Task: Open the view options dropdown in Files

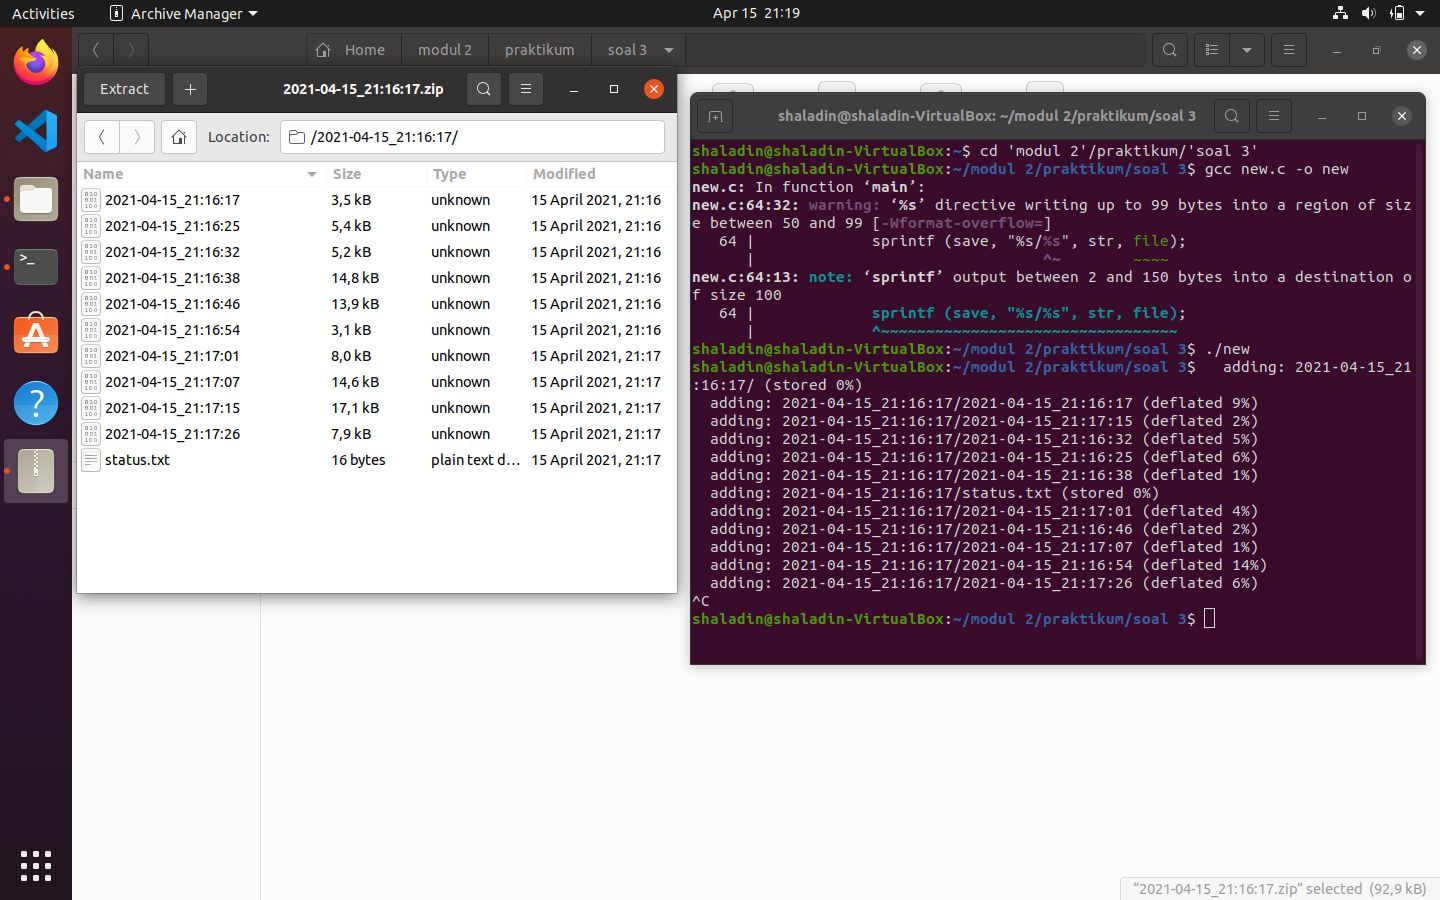Action: tap(1246, 49)
